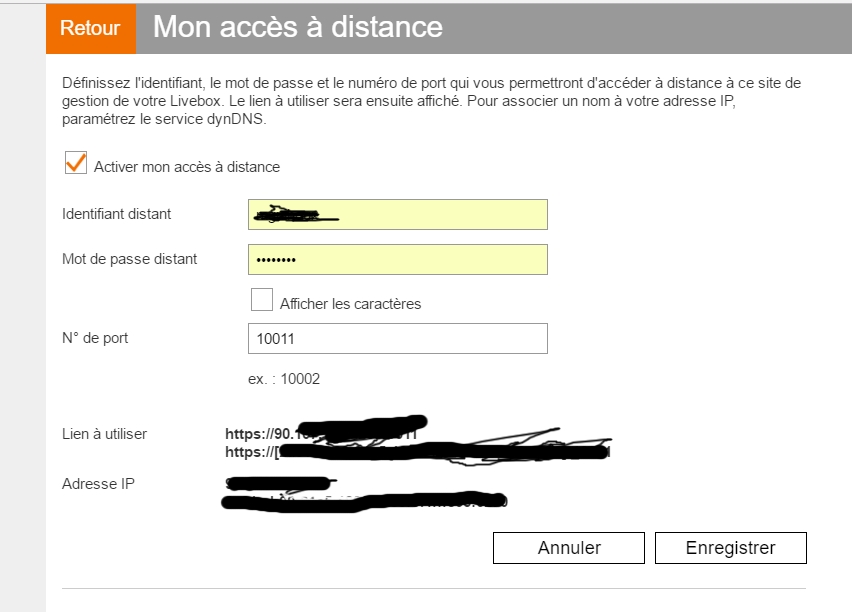
Task: Click the Activer mon accès à distance label
Action: tap(187, 167)
